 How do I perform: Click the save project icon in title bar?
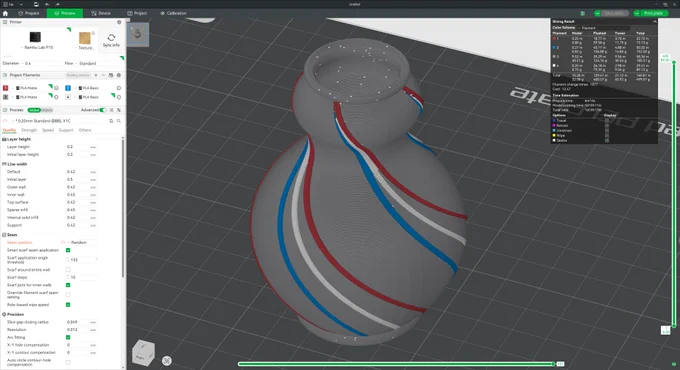point(36,4)
